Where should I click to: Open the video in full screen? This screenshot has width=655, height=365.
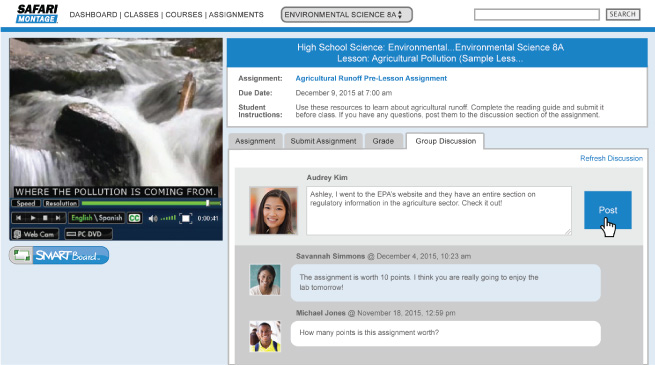185,218
